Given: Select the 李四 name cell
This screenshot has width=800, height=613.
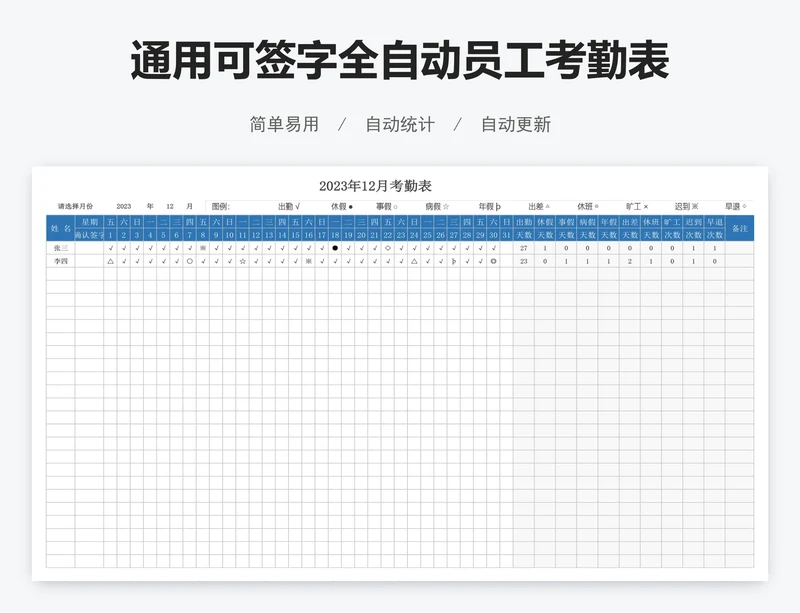Looking at the screenshot, I should tap(61, 261).
